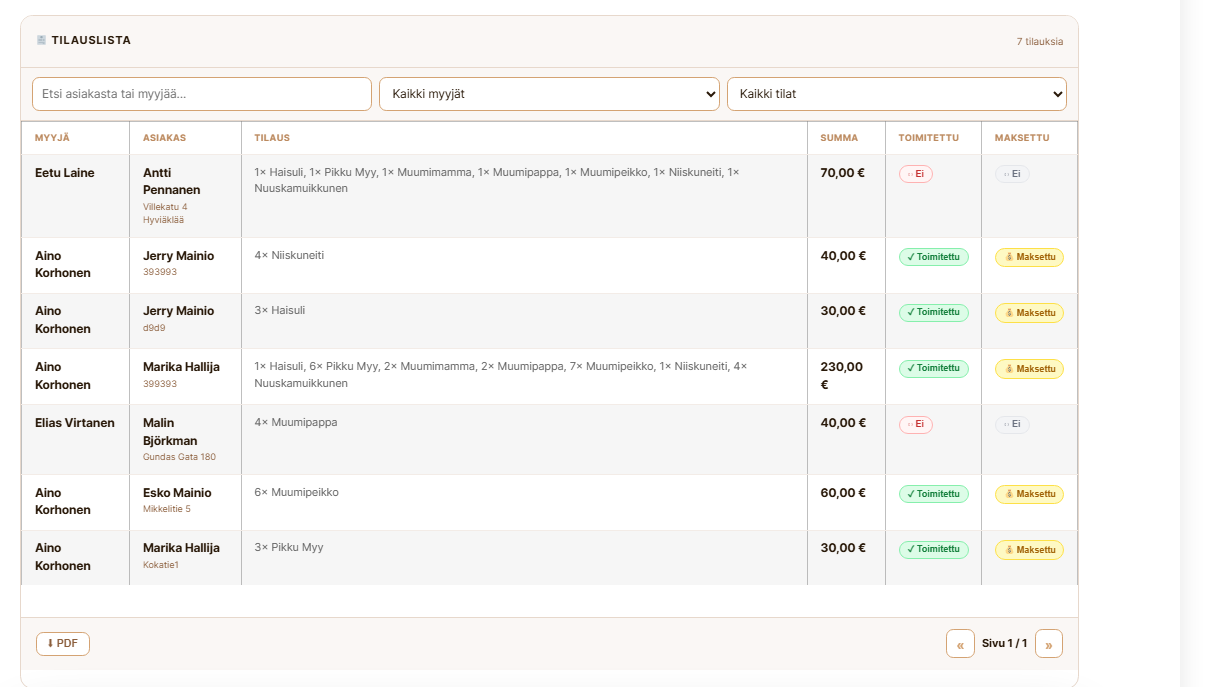
Task: Toggle Maksettu badge on Esko Mainio's order
Action: [x=1029, y=494]
